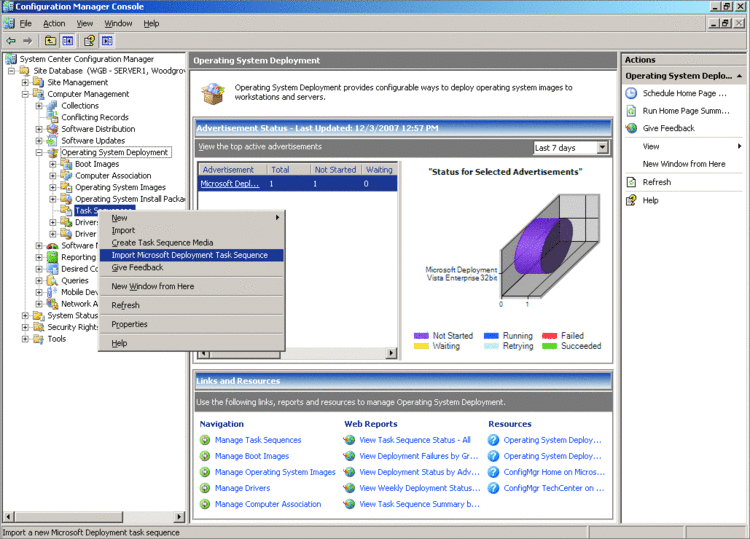750x539 pixels.
Task: Click the Up One Level folder icon
Action: [x=50, y=41]
